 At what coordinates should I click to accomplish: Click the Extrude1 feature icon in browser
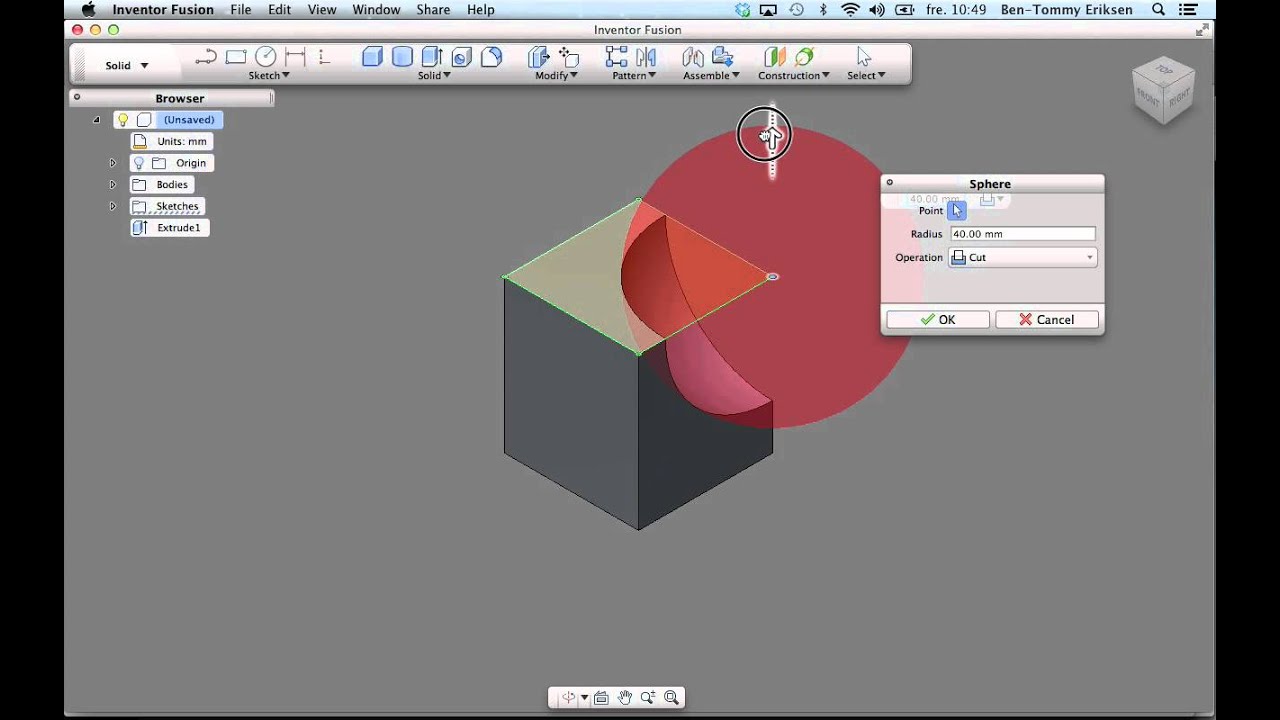coord(140,228)
